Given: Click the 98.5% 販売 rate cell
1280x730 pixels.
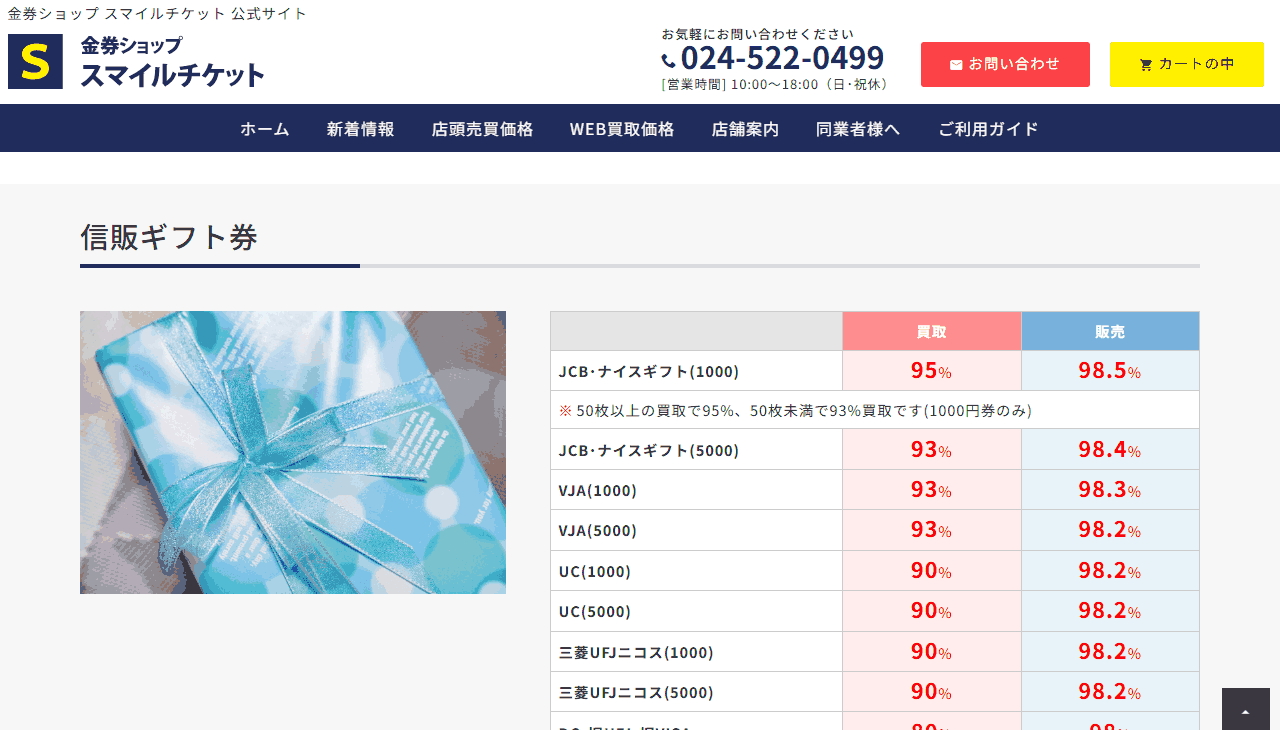Looking at the screenshot, I should (1110, 371).
